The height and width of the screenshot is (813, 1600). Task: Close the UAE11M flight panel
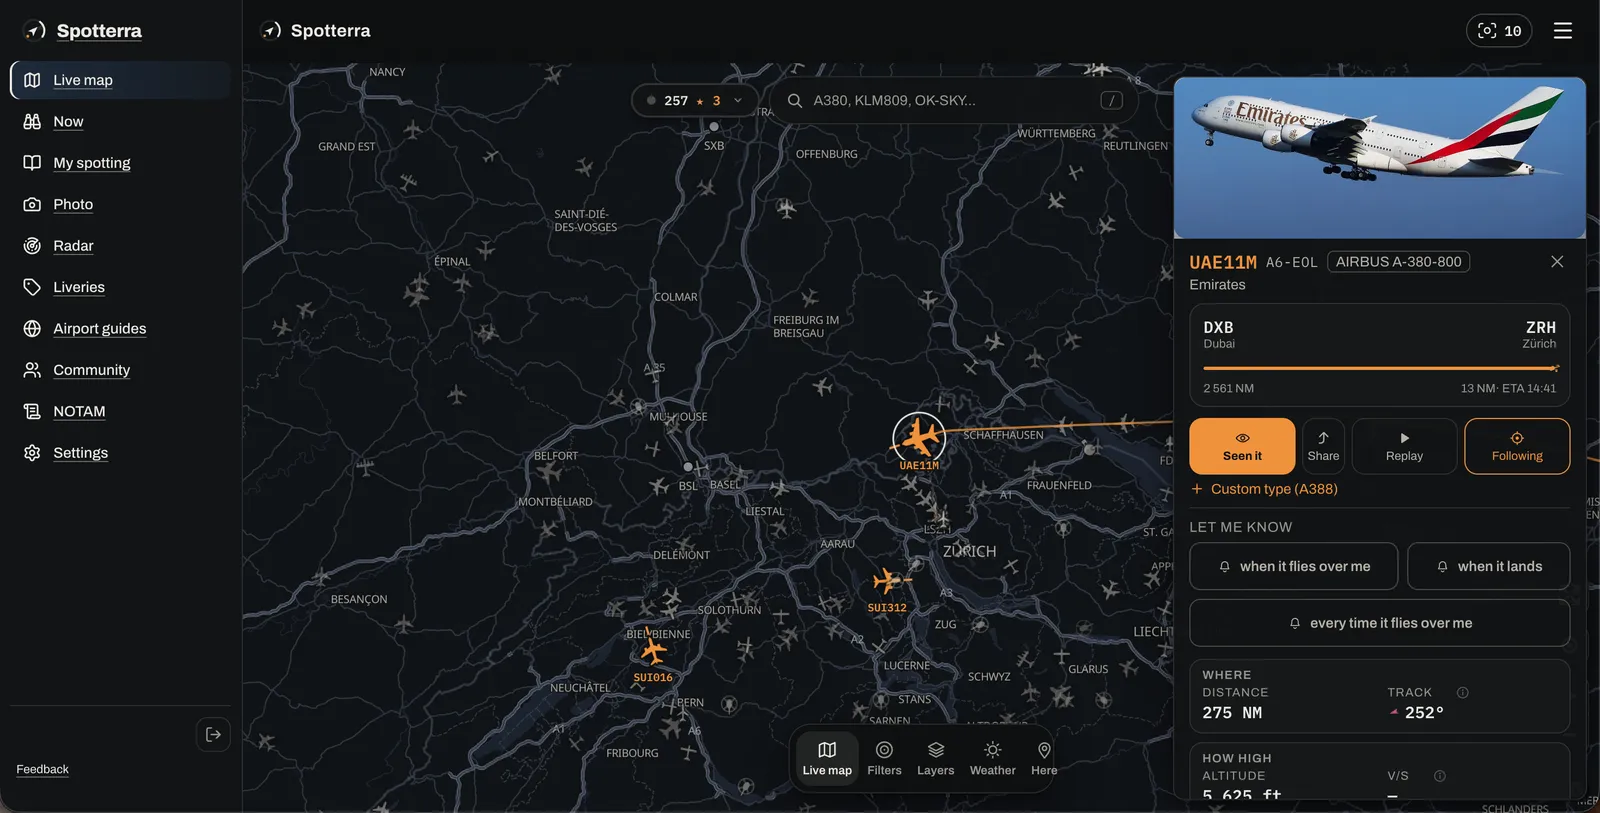[x=1557, y=262]
